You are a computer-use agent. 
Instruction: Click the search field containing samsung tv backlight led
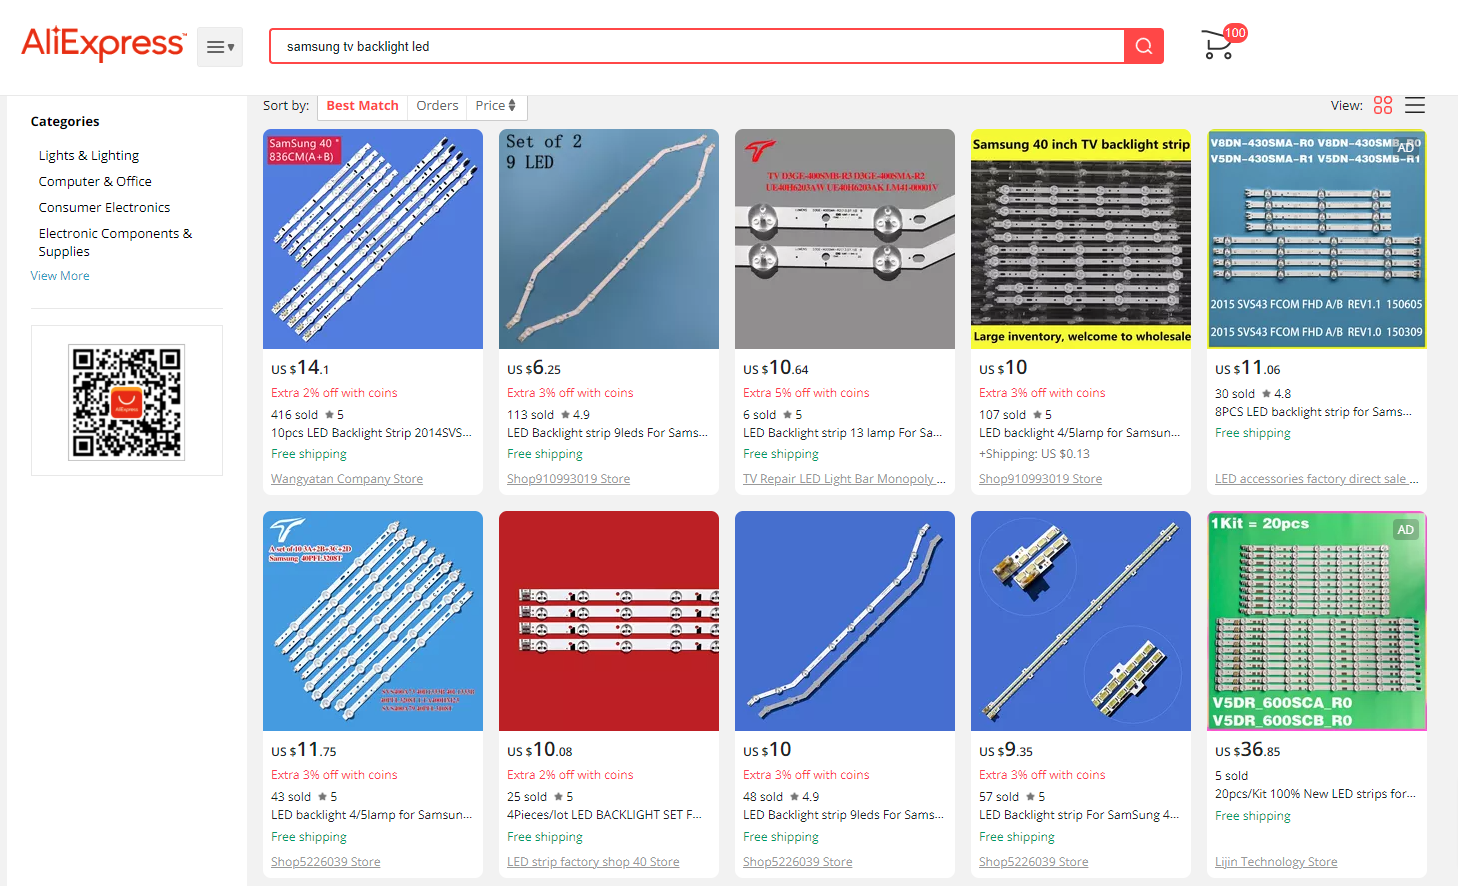click(697, 46)
